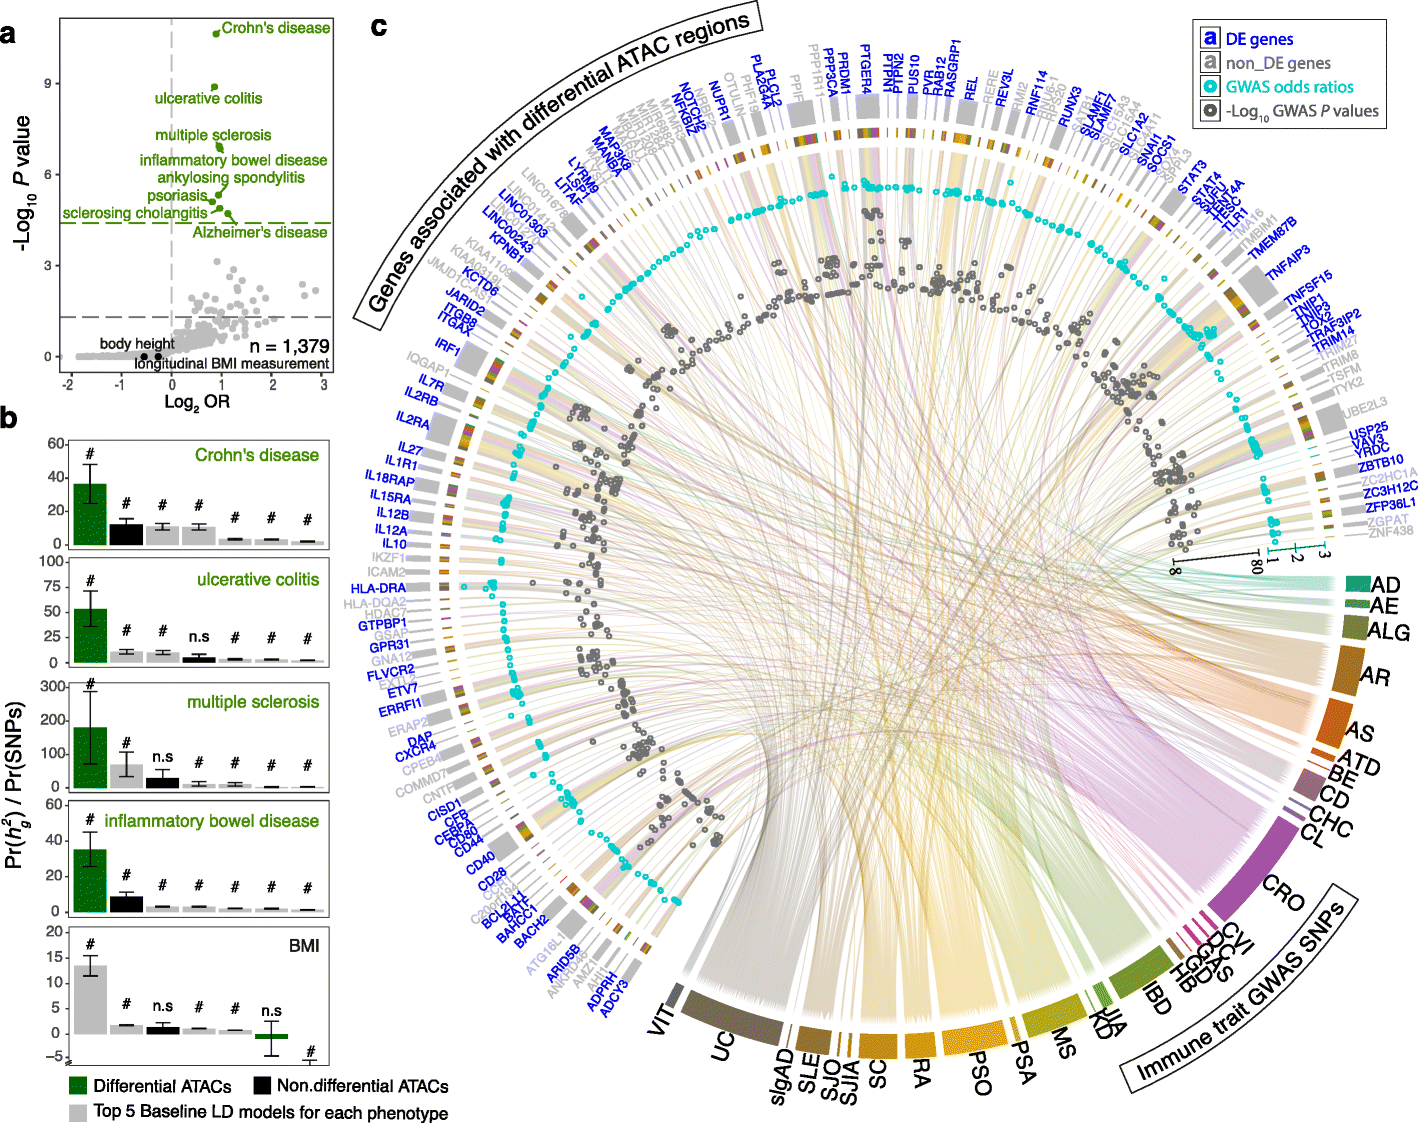Click the RA trait label
Image resolution: width=1418 pixels, height=1123 pixels.
coord(922,1074)
